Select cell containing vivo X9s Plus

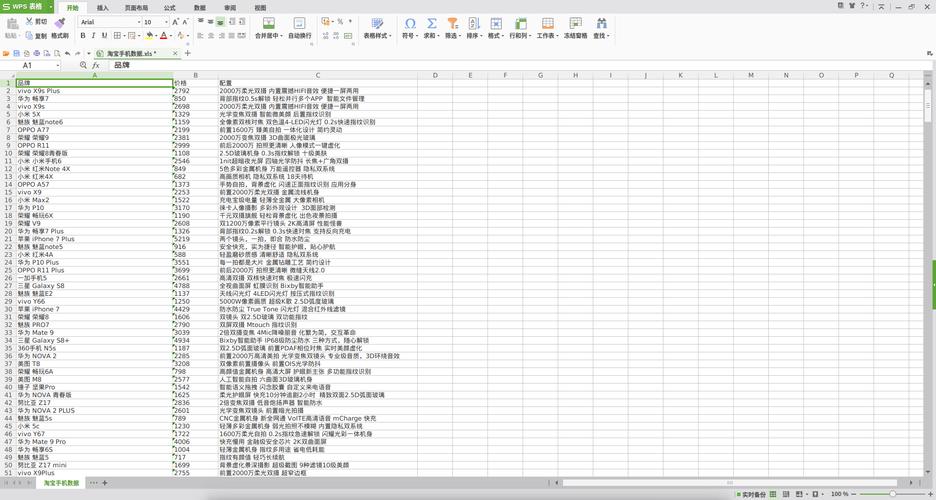94,91
